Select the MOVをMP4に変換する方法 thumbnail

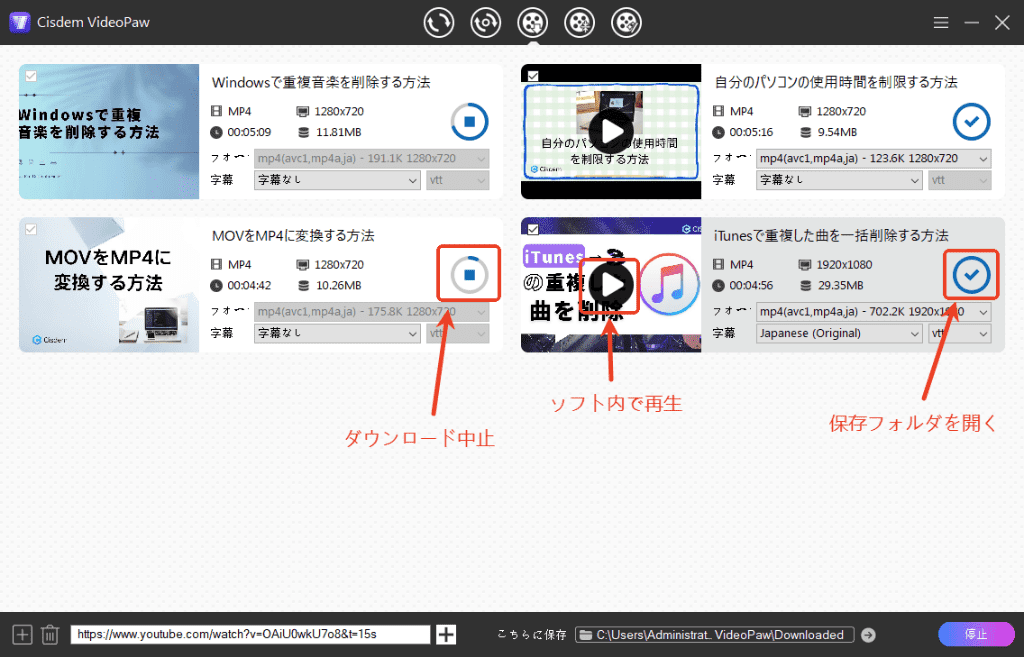tap(109, 285)
